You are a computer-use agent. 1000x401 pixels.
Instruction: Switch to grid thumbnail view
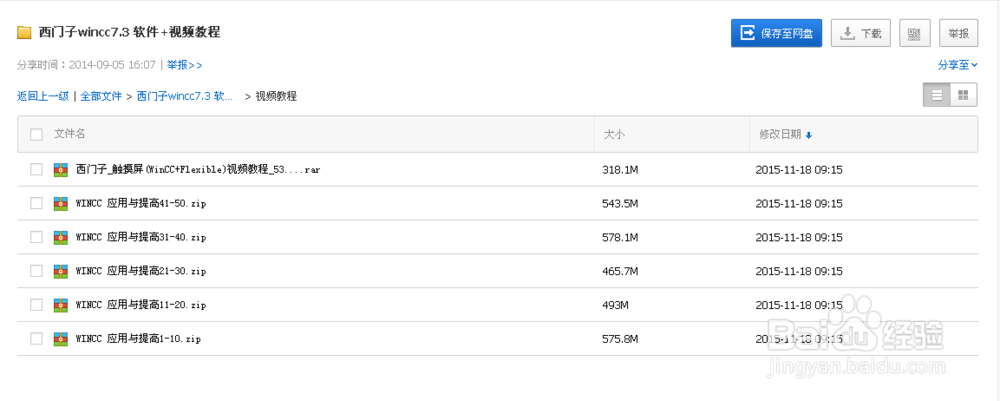(964, 95)
